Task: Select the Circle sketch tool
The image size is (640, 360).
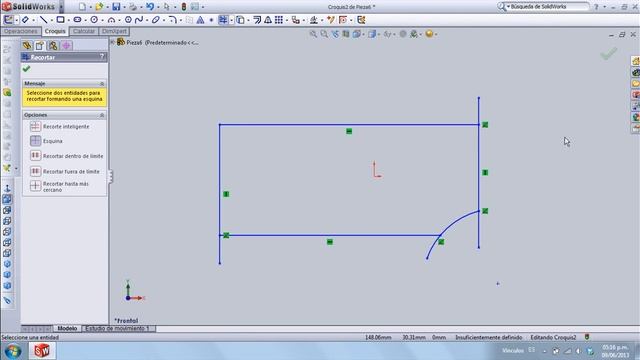Action: pyautogui.click(x=94, y=20)
